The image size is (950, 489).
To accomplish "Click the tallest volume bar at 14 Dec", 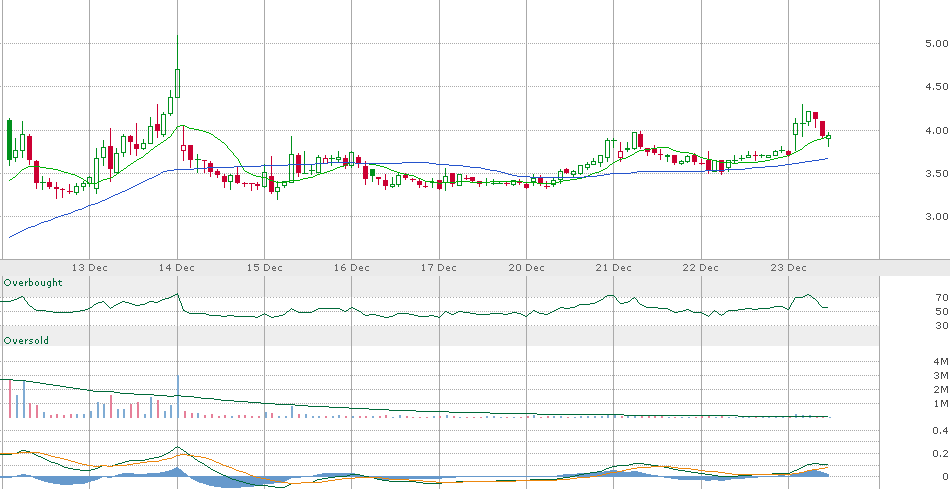I will pyautogui.click(x=178, y=396).
